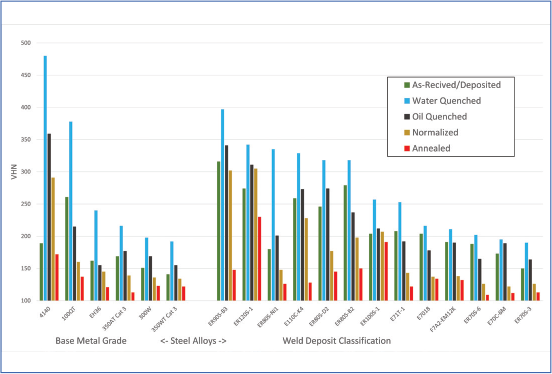The height and width of the screenshot is (374, 552).
Task: Select the 'ER120S-1' x-axis label
Action: coord(244,316)
